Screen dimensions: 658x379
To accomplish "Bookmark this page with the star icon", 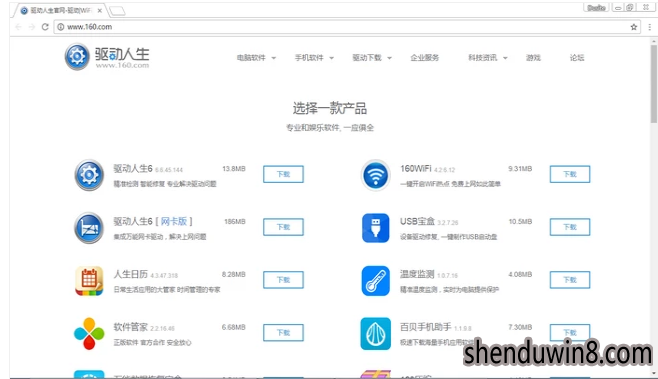I will (634, 27).
